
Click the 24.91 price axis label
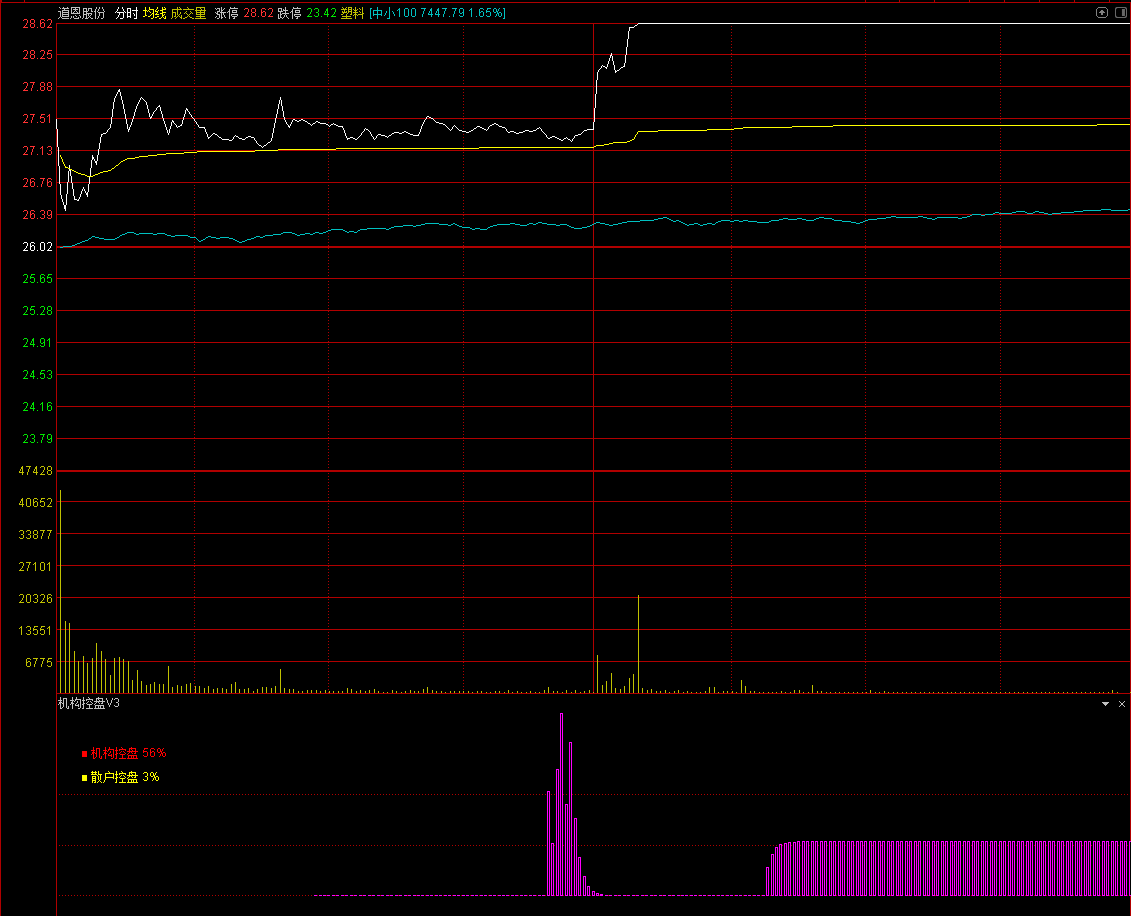[x=38, y=343]
